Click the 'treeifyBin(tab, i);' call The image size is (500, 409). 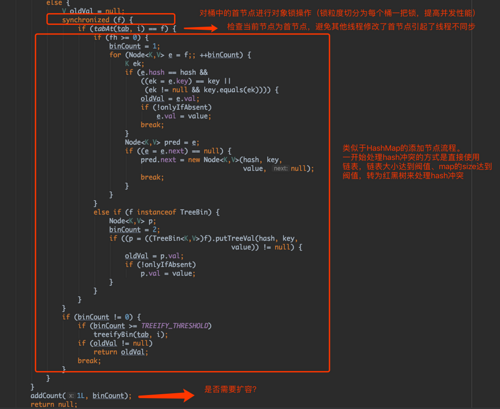[x=131, y=334]
